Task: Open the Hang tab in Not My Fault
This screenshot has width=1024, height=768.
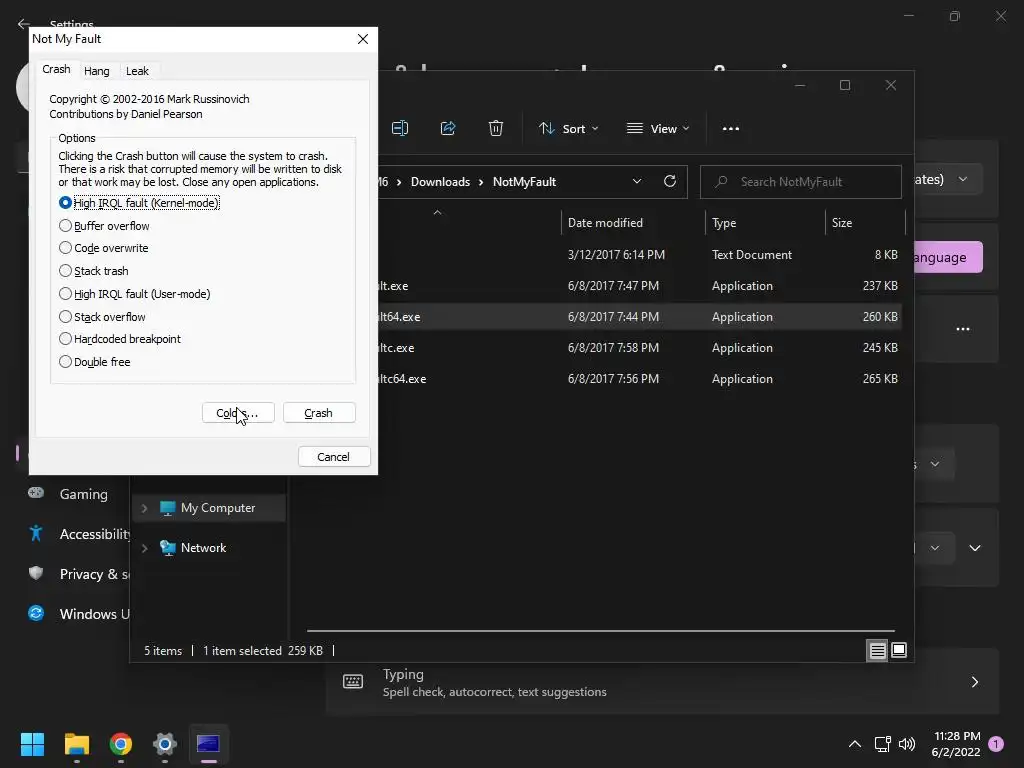Action: (x=97, y=71)
